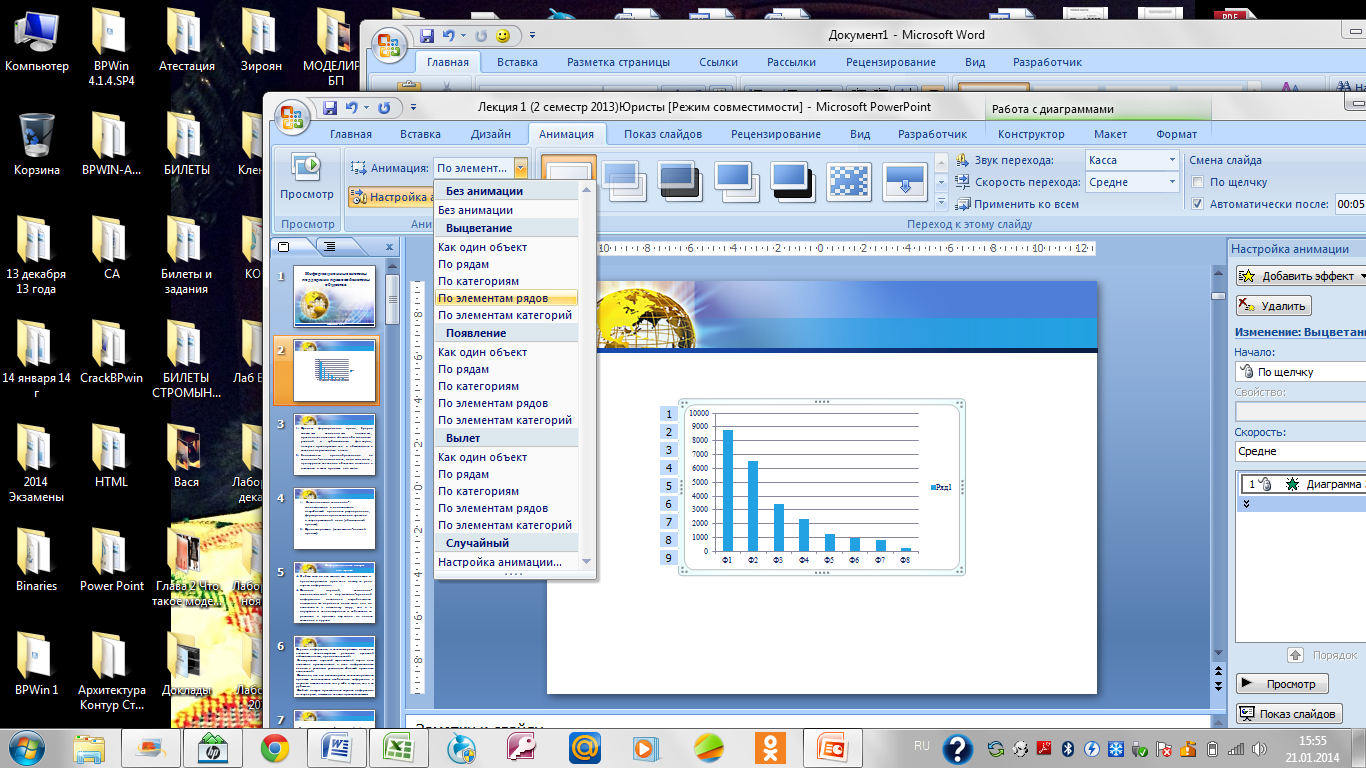Click the Показ слайдов button in animation pane
This screenshot has width=1366, height=768.
[1290, 713]
